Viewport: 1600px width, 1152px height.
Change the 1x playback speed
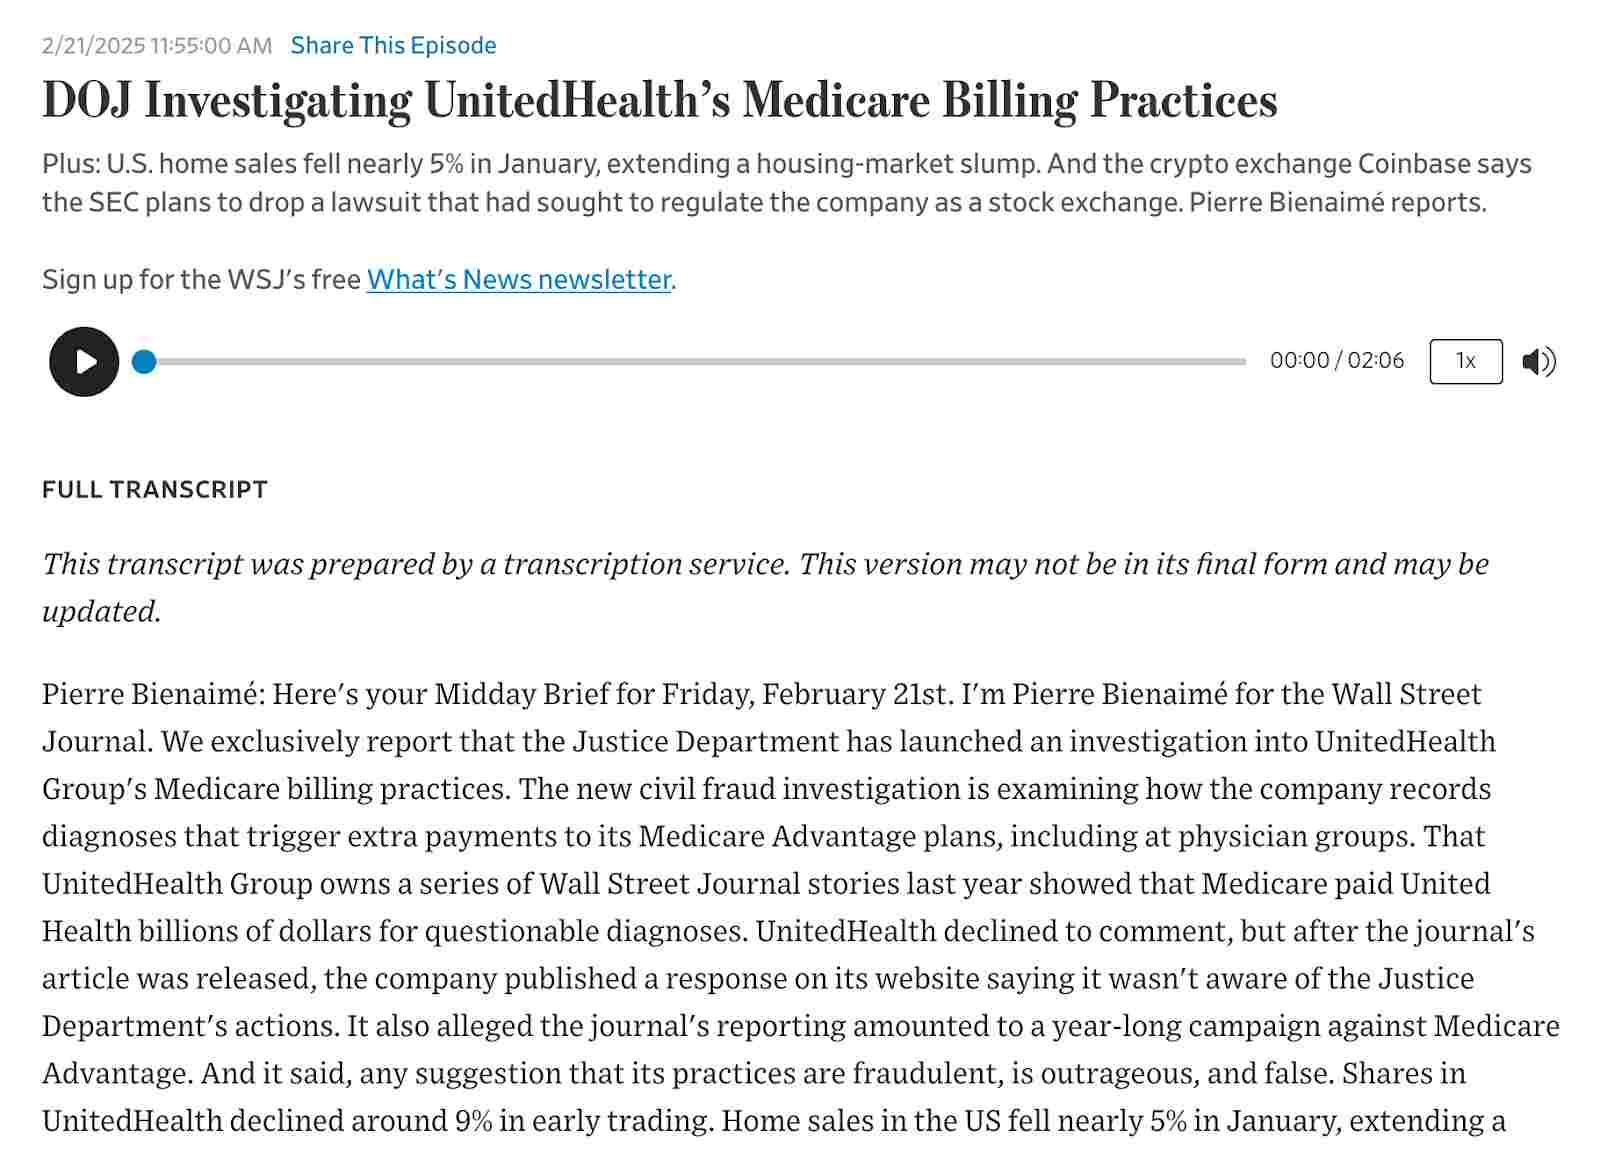[x=1465, y=361]
